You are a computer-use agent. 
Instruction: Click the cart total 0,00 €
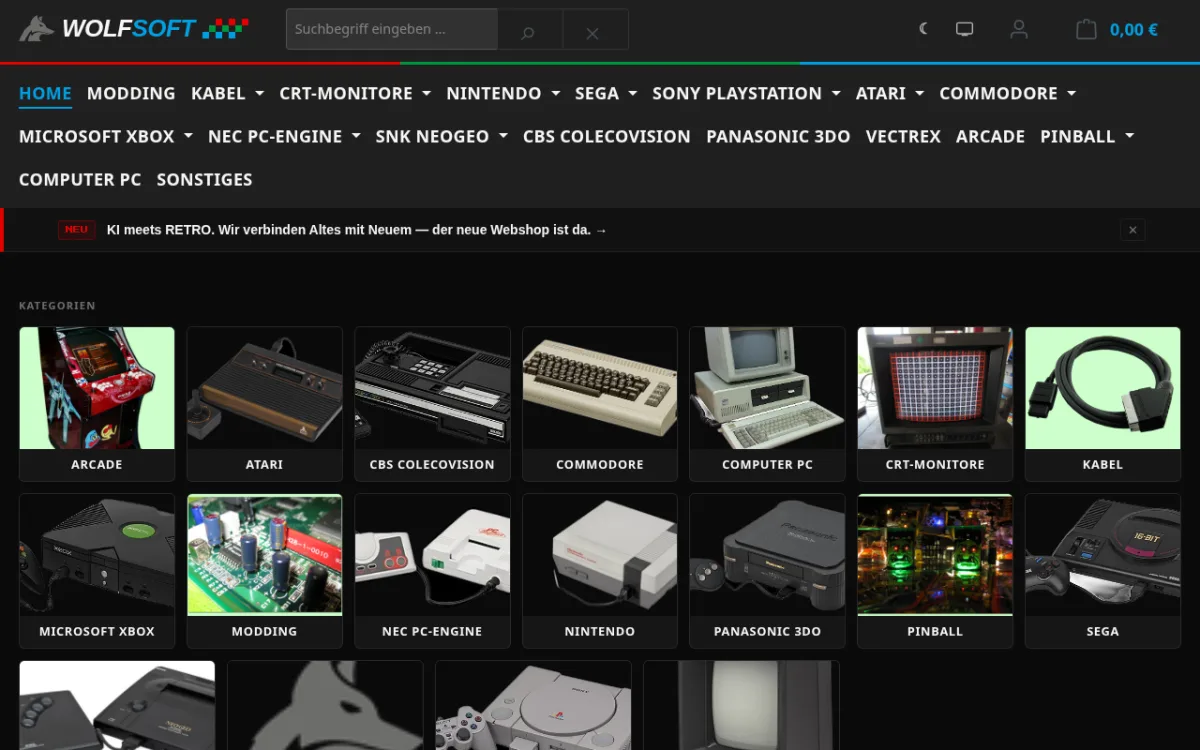pyautogui.click(x=1134, y=30)
